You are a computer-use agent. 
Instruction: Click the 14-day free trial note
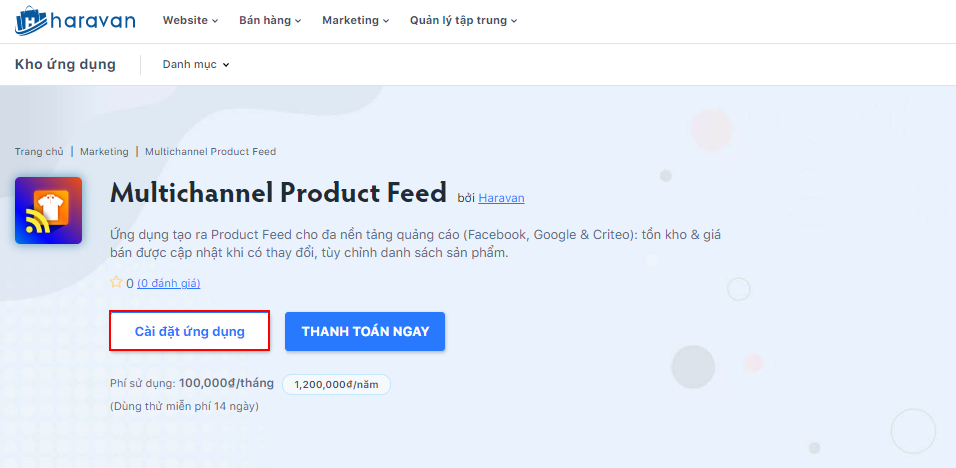tap(184, 406)
